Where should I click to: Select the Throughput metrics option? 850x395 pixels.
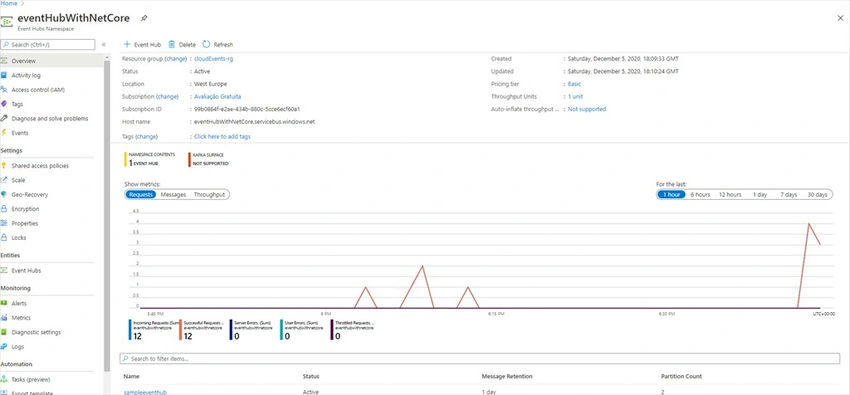209,195
